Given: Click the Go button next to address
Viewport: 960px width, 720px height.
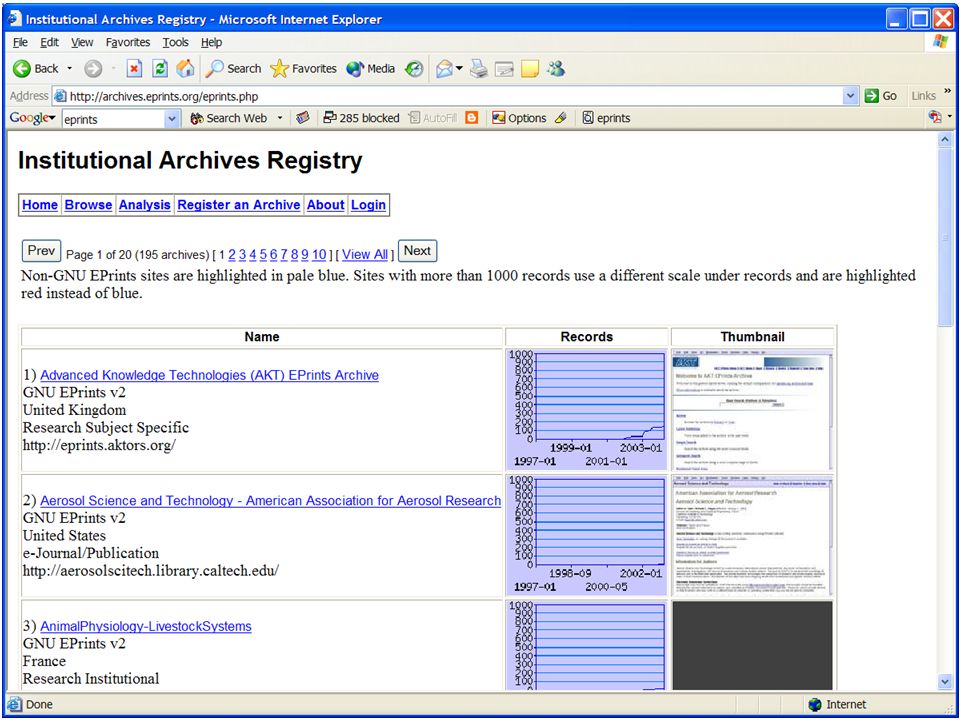Looking at the screenshot, I should coord(880,96).
